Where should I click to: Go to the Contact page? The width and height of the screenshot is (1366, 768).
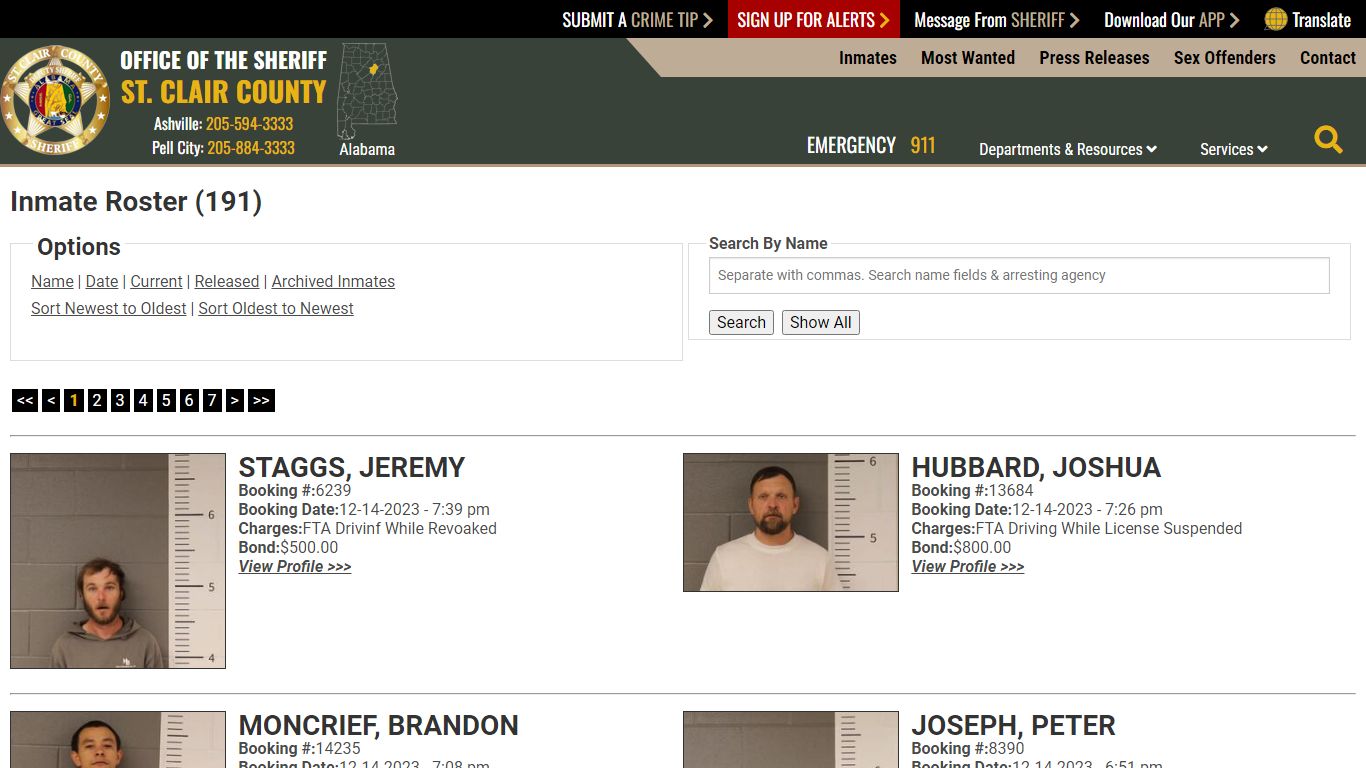click(1328, 58)
